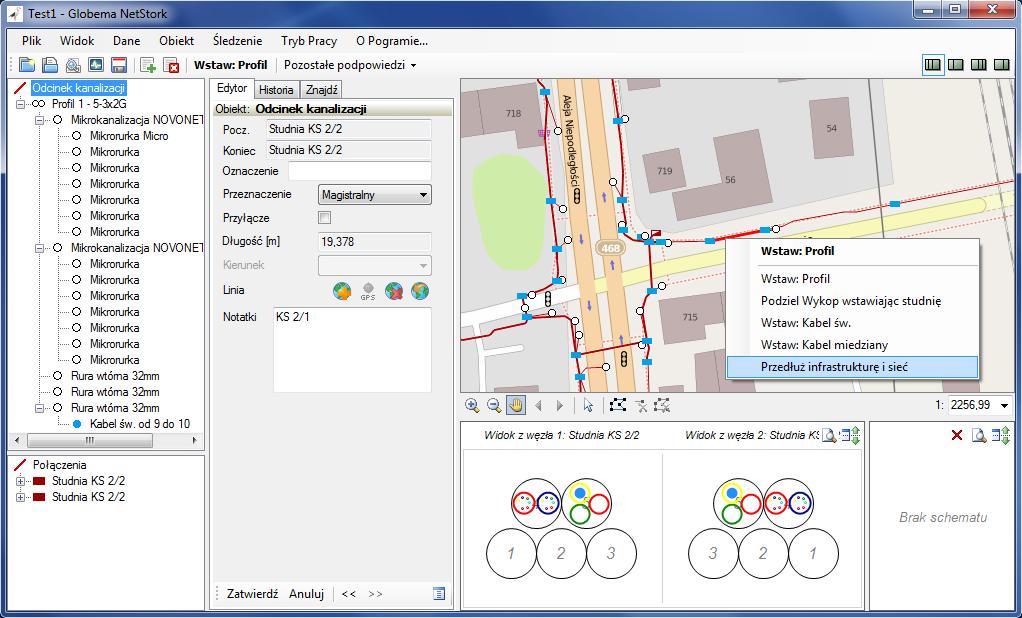Switch to second window layout button

pyautogui.click(x=956, y=65)
